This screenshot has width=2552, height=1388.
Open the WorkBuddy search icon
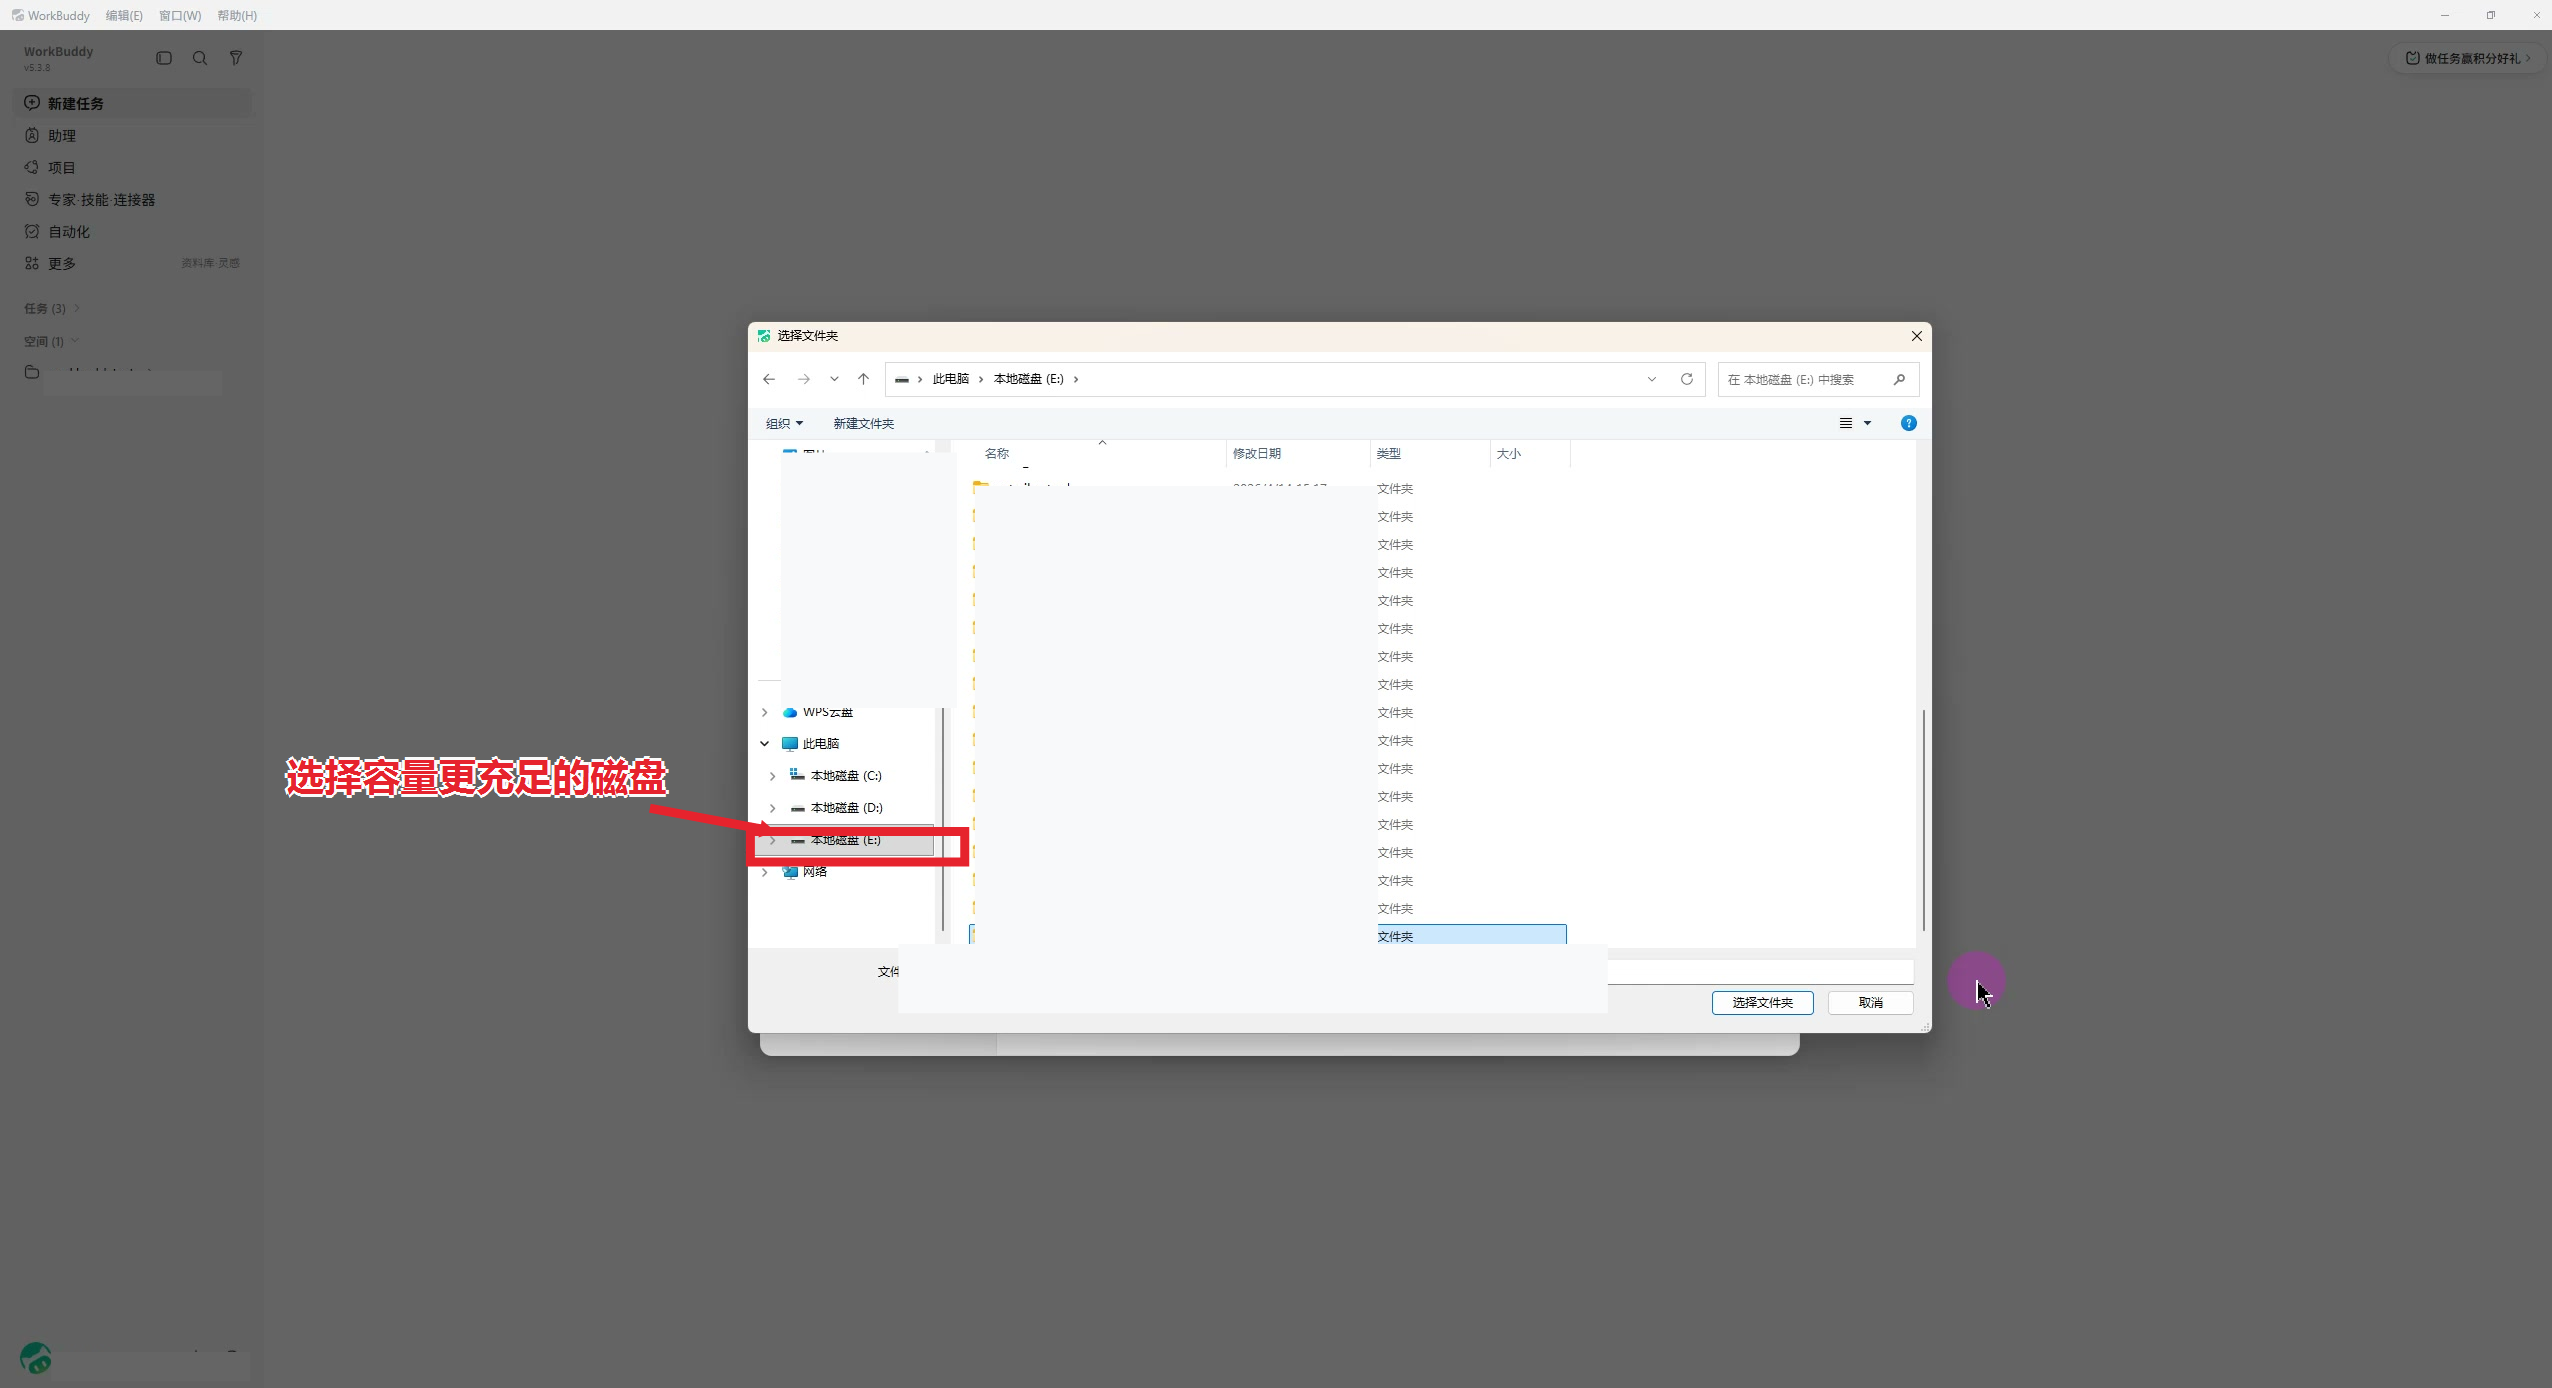[x=200, y=58]
